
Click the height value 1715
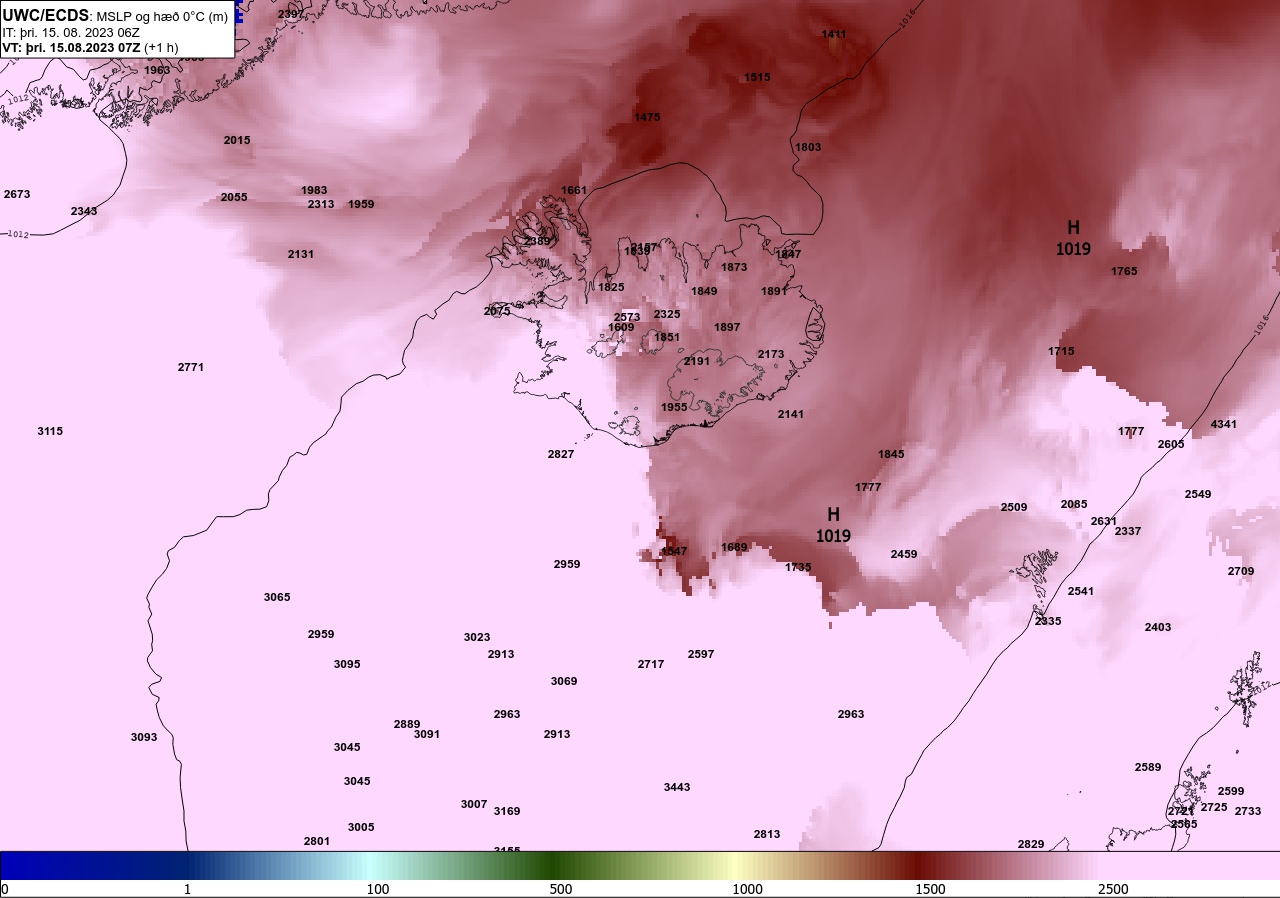pos(1061,351)
